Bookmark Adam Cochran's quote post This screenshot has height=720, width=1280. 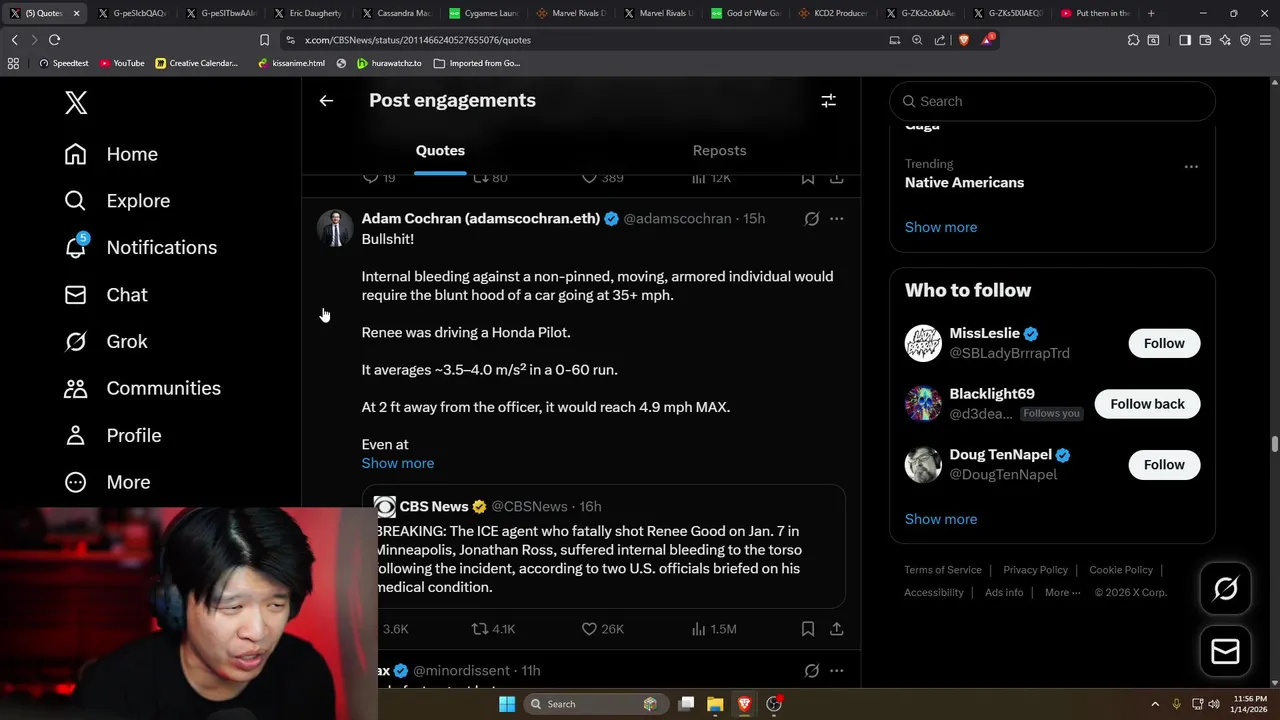tap(807, 629)
